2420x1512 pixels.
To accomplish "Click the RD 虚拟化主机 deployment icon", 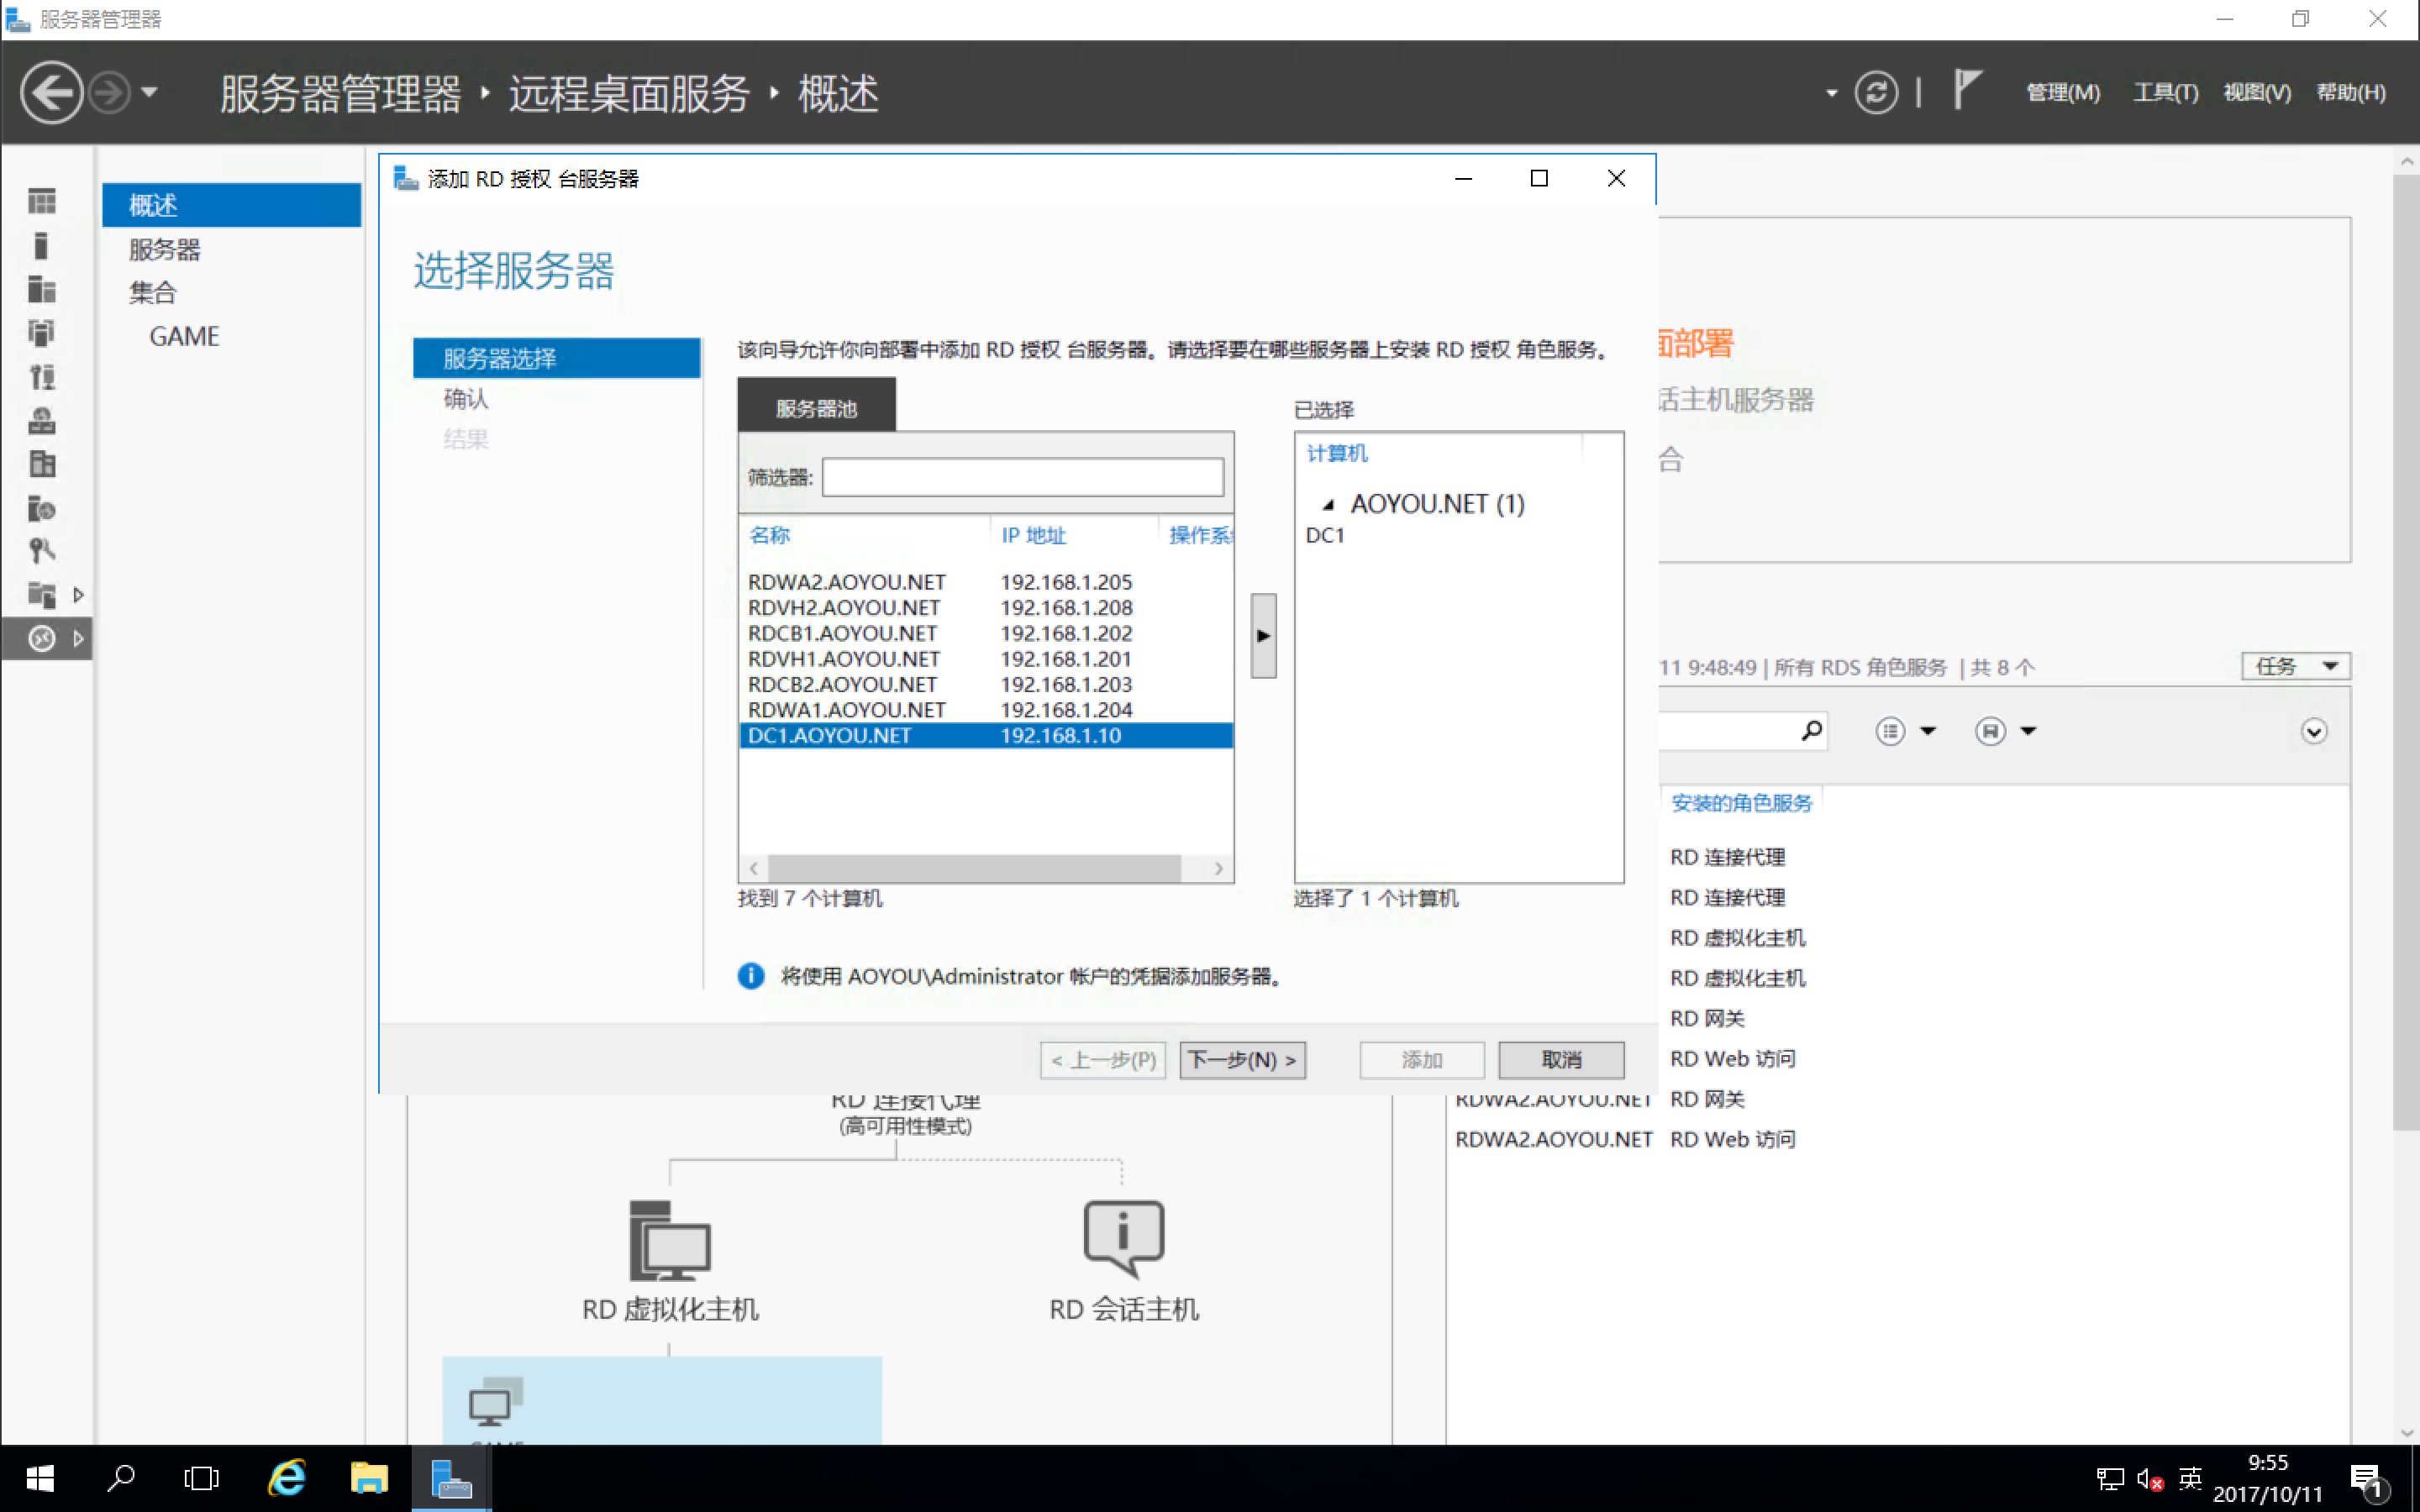I will click(x=669, y=1240).
